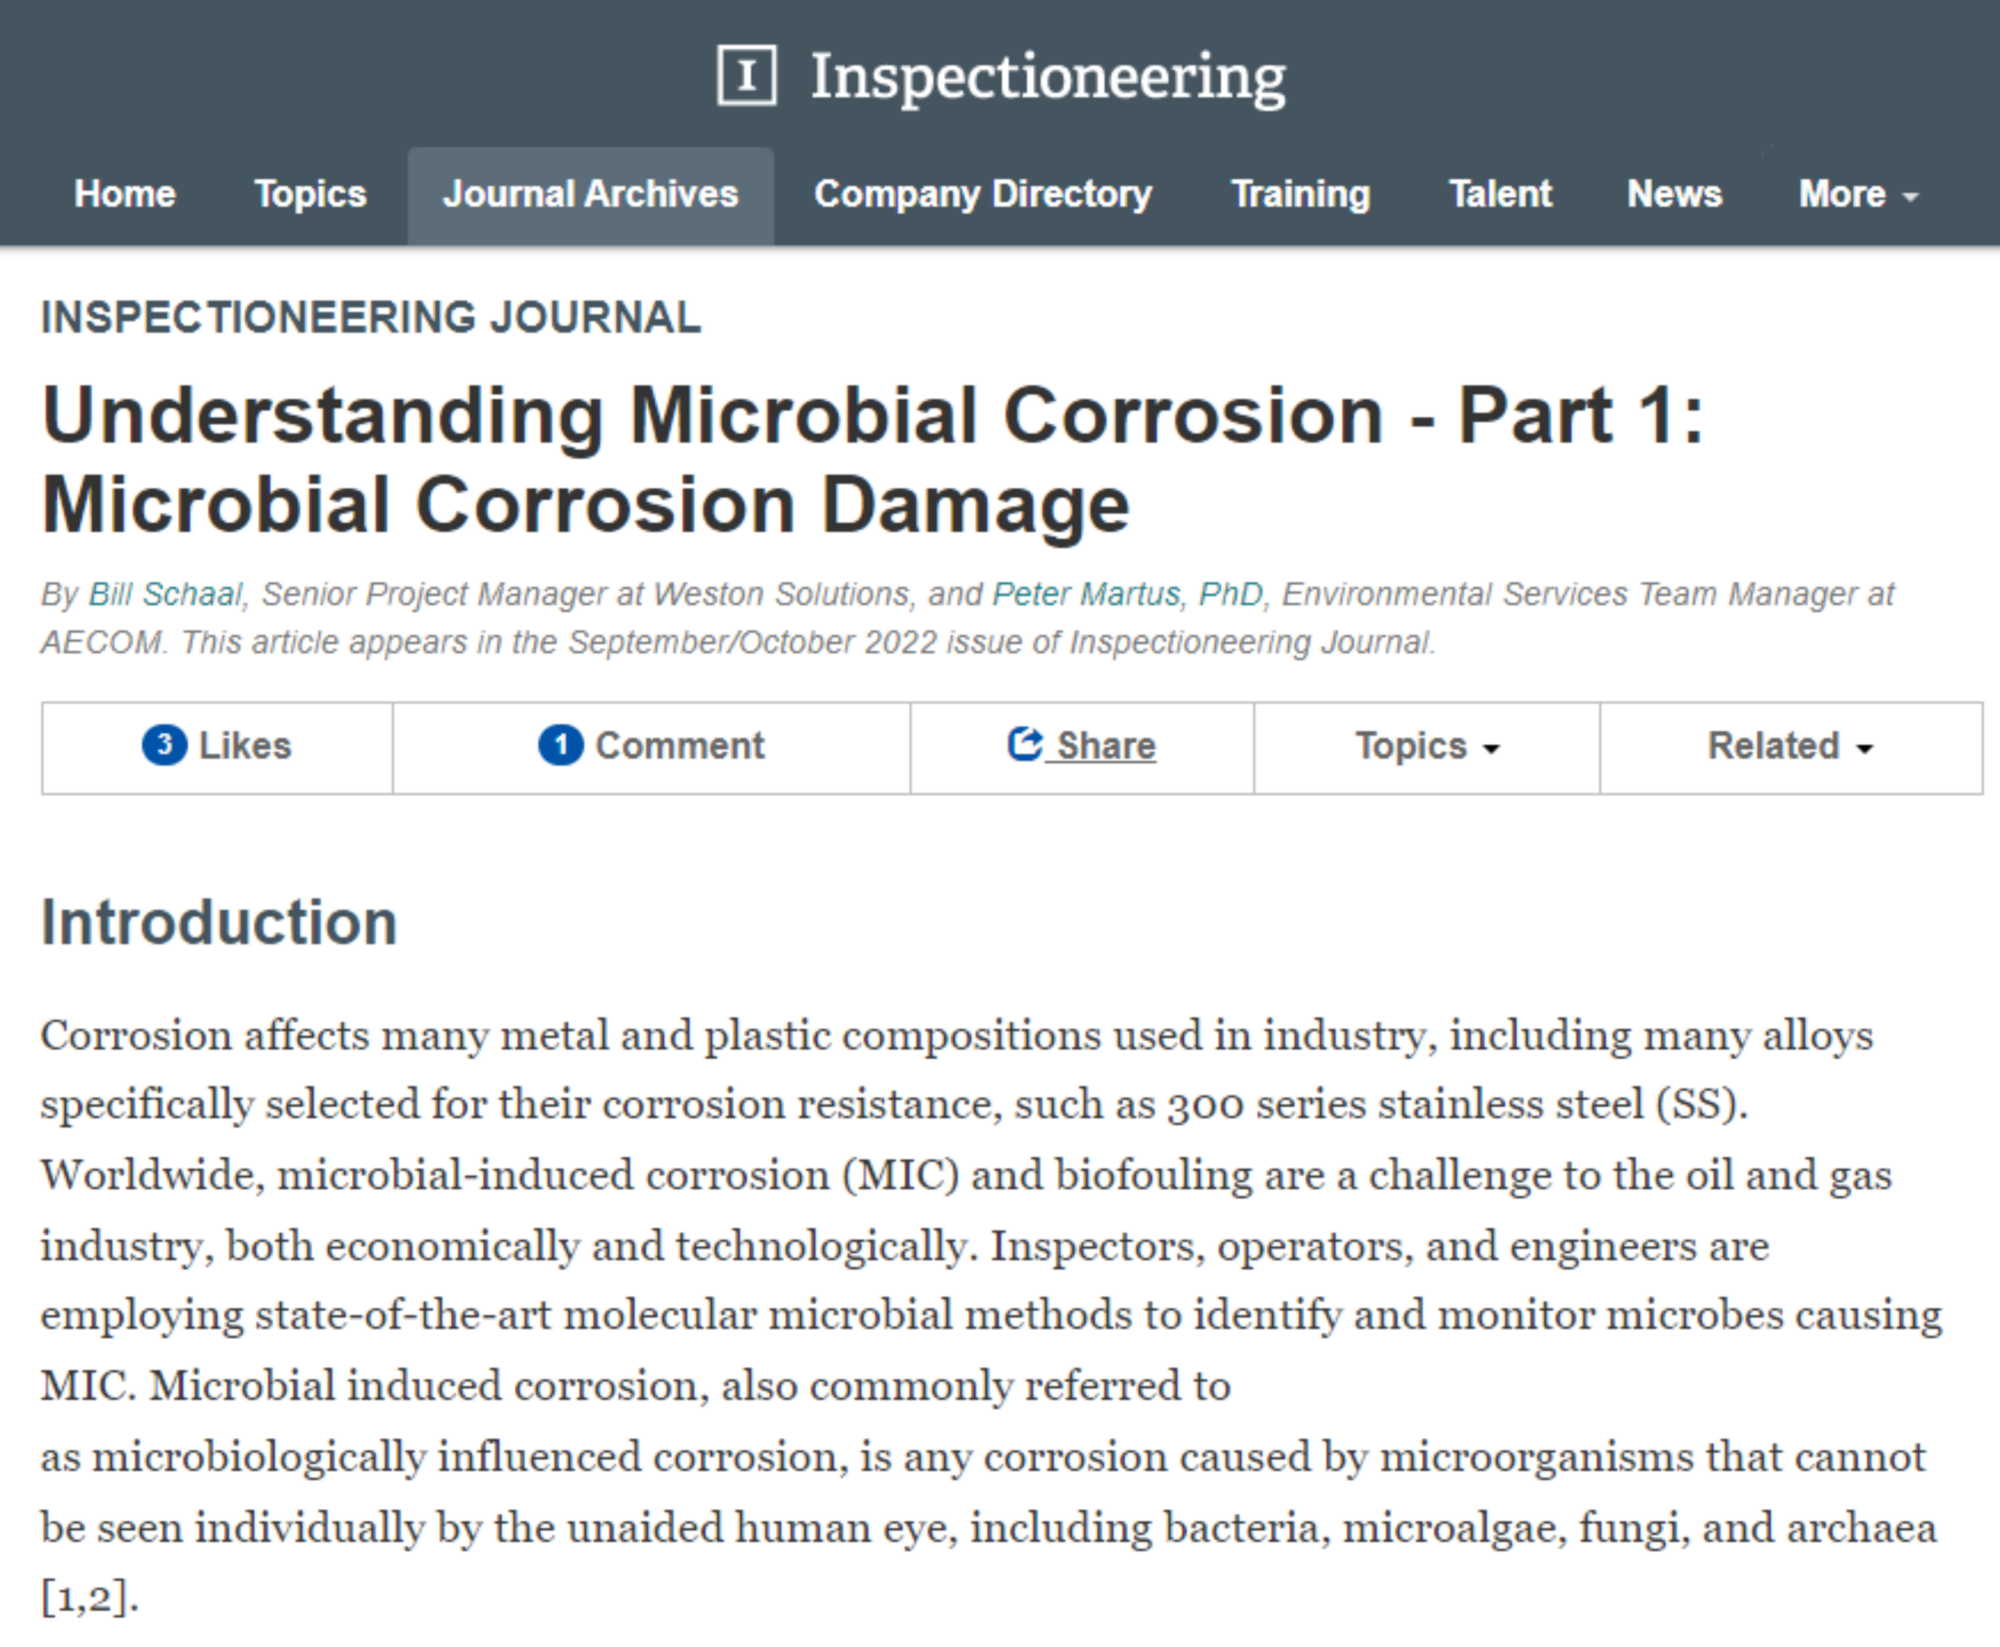Click the Likes button
The width and height of the screenshot is (2000, 1647).
point(216,745)
